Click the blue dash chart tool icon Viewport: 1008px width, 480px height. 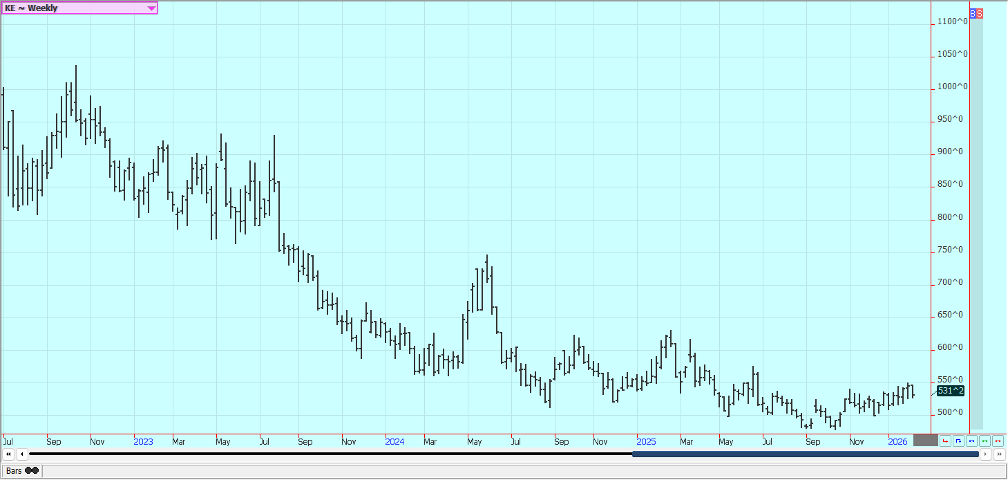pos(971,440)
